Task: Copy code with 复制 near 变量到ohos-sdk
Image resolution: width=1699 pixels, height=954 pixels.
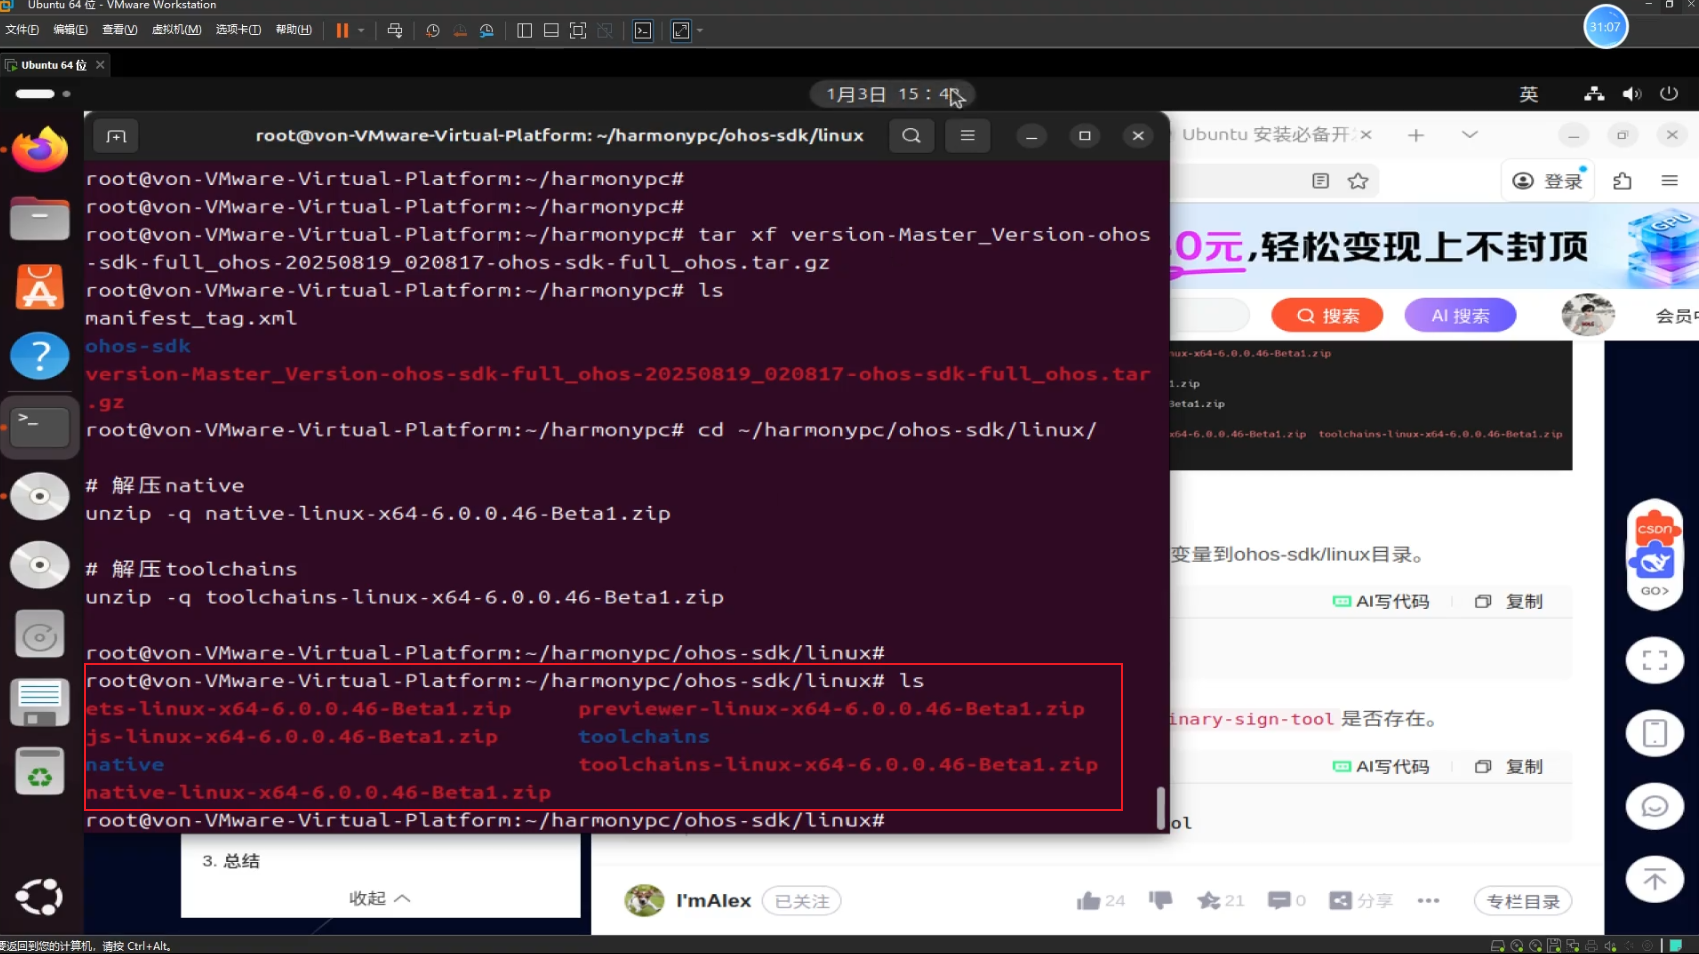Action: [1509, 602]
